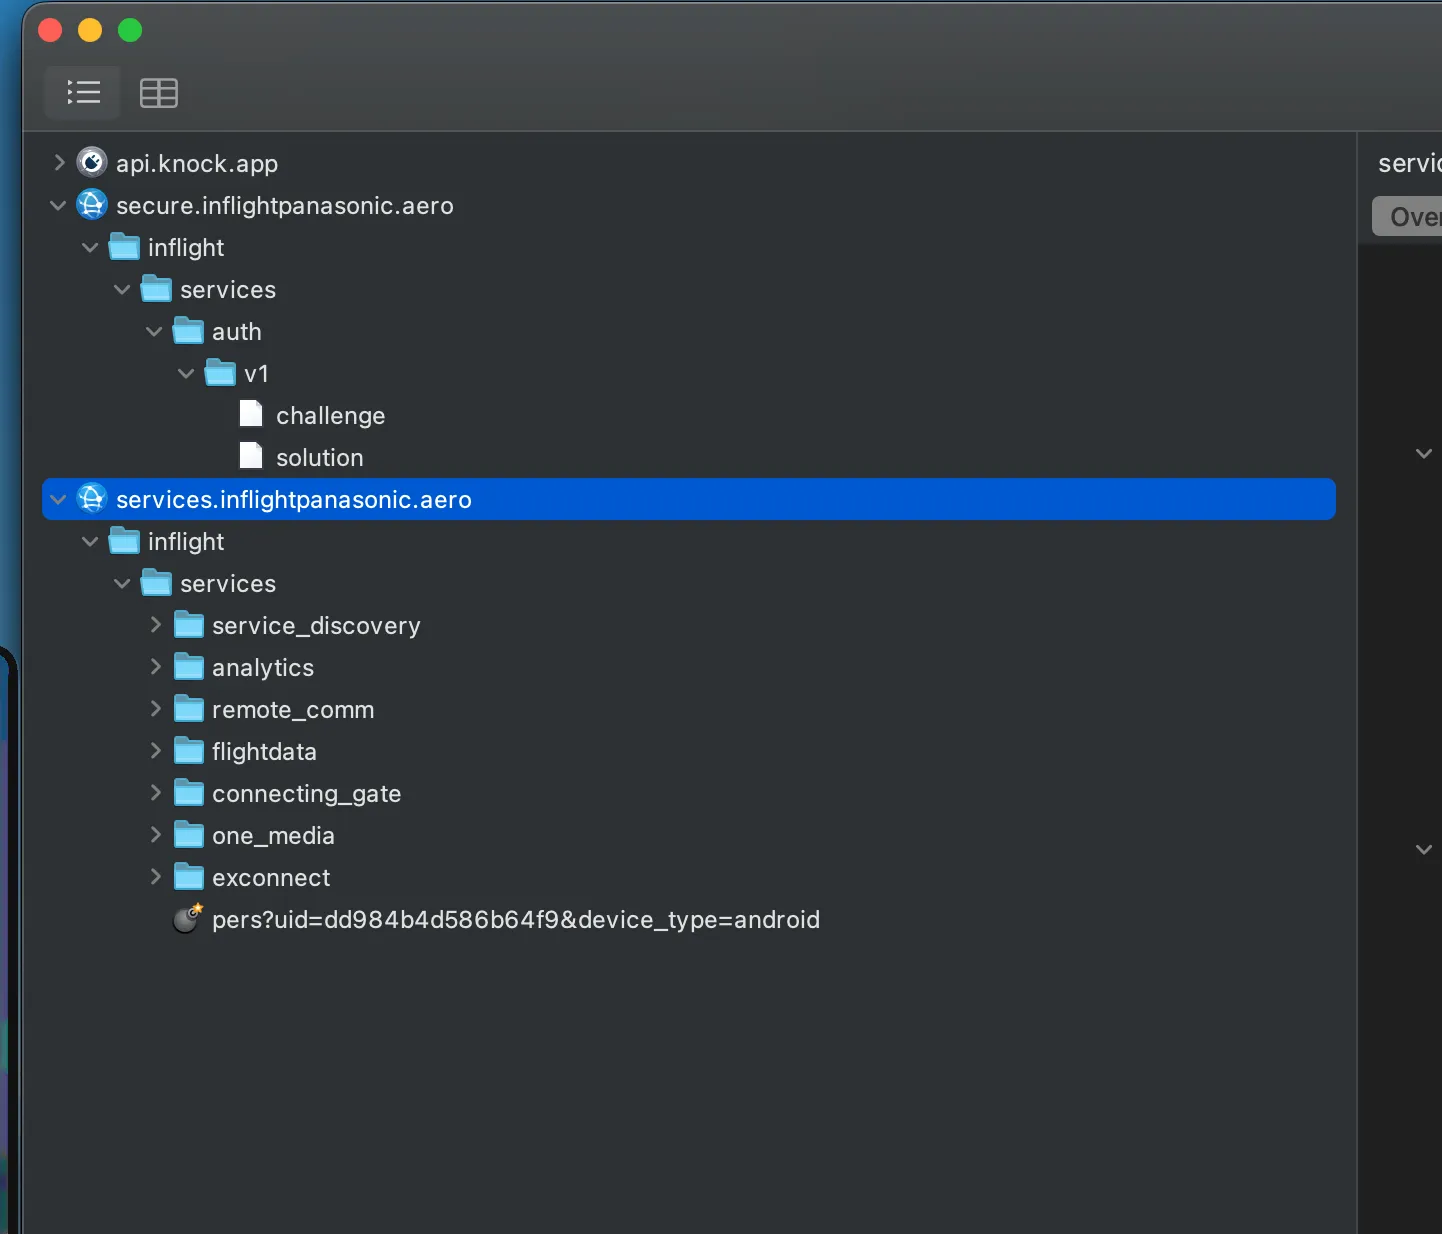1442x1234 pixels.
Task: Expand the api.knock.app host node
Action: (x=59, y=162)
